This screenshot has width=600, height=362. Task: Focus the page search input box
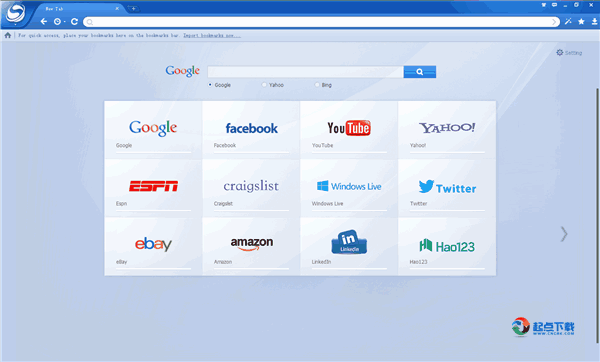tap(305, 72)
